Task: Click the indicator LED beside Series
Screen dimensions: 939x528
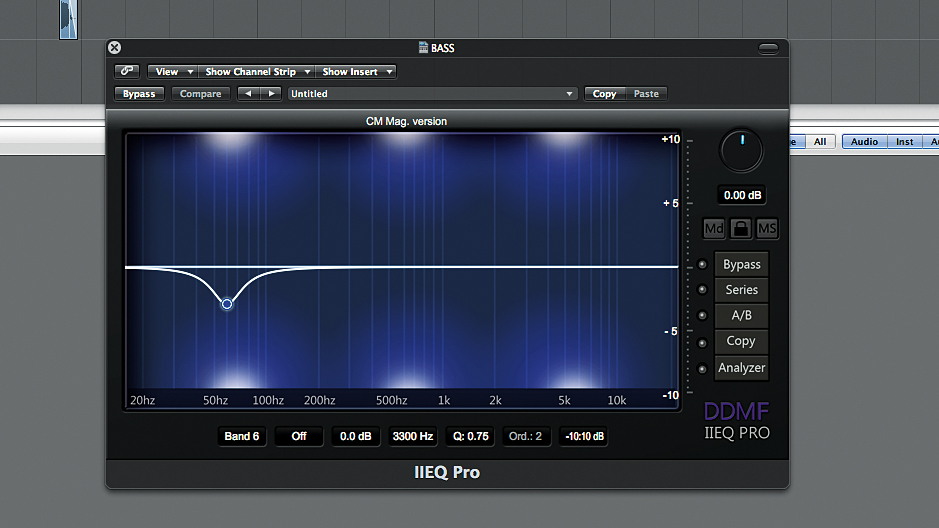Action: point(702,290)
